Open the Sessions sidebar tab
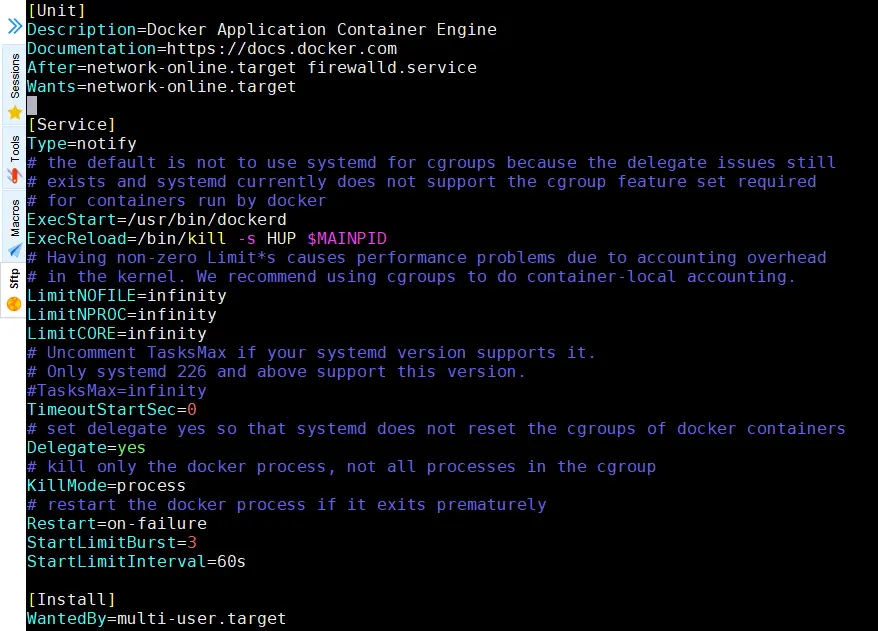878x631 pixels. pyautogui.click(x=15, y=85)
